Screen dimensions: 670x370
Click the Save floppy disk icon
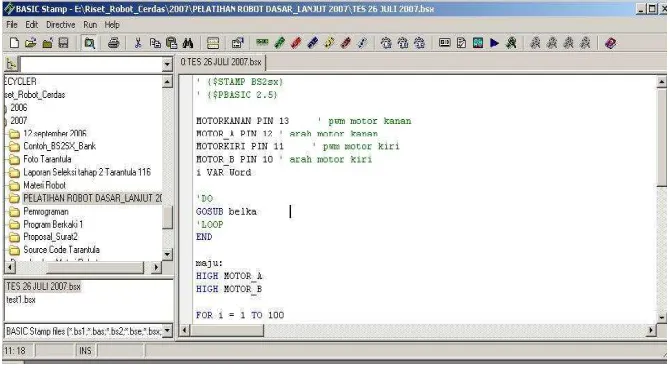click(x=63, y=43)
